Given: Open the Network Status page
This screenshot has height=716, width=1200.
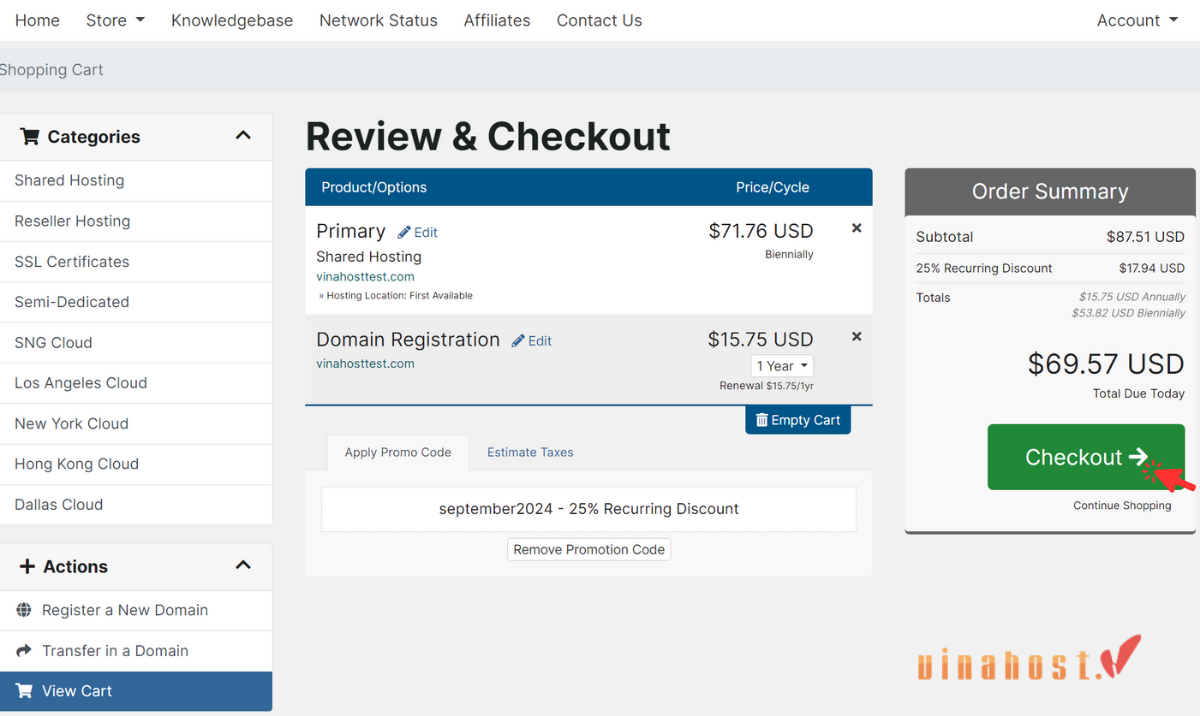Looking at the screenshot, I should (x=378, y=20).
